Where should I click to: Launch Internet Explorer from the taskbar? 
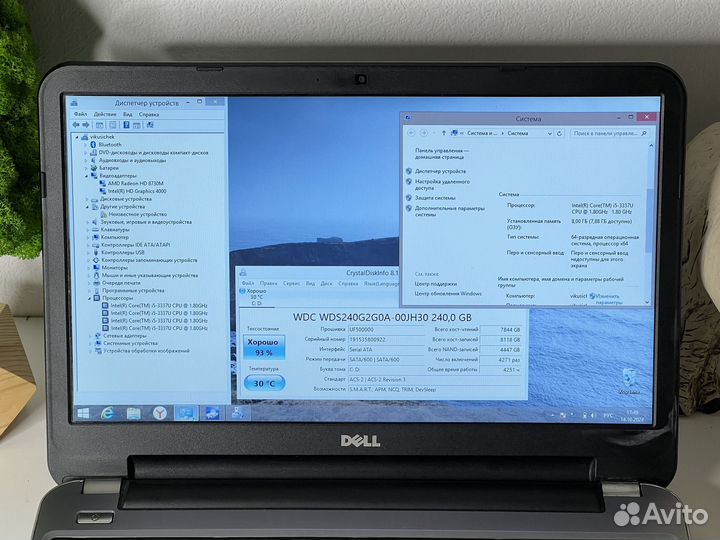107,413
